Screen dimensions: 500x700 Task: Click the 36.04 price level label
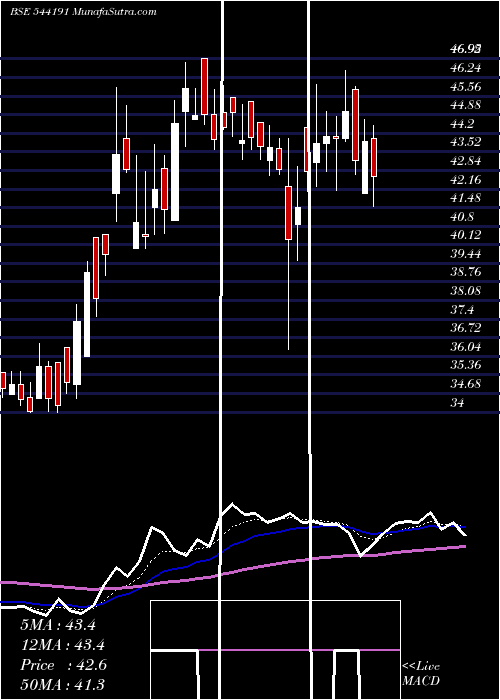pyautogui.click(x=466, y=346)
